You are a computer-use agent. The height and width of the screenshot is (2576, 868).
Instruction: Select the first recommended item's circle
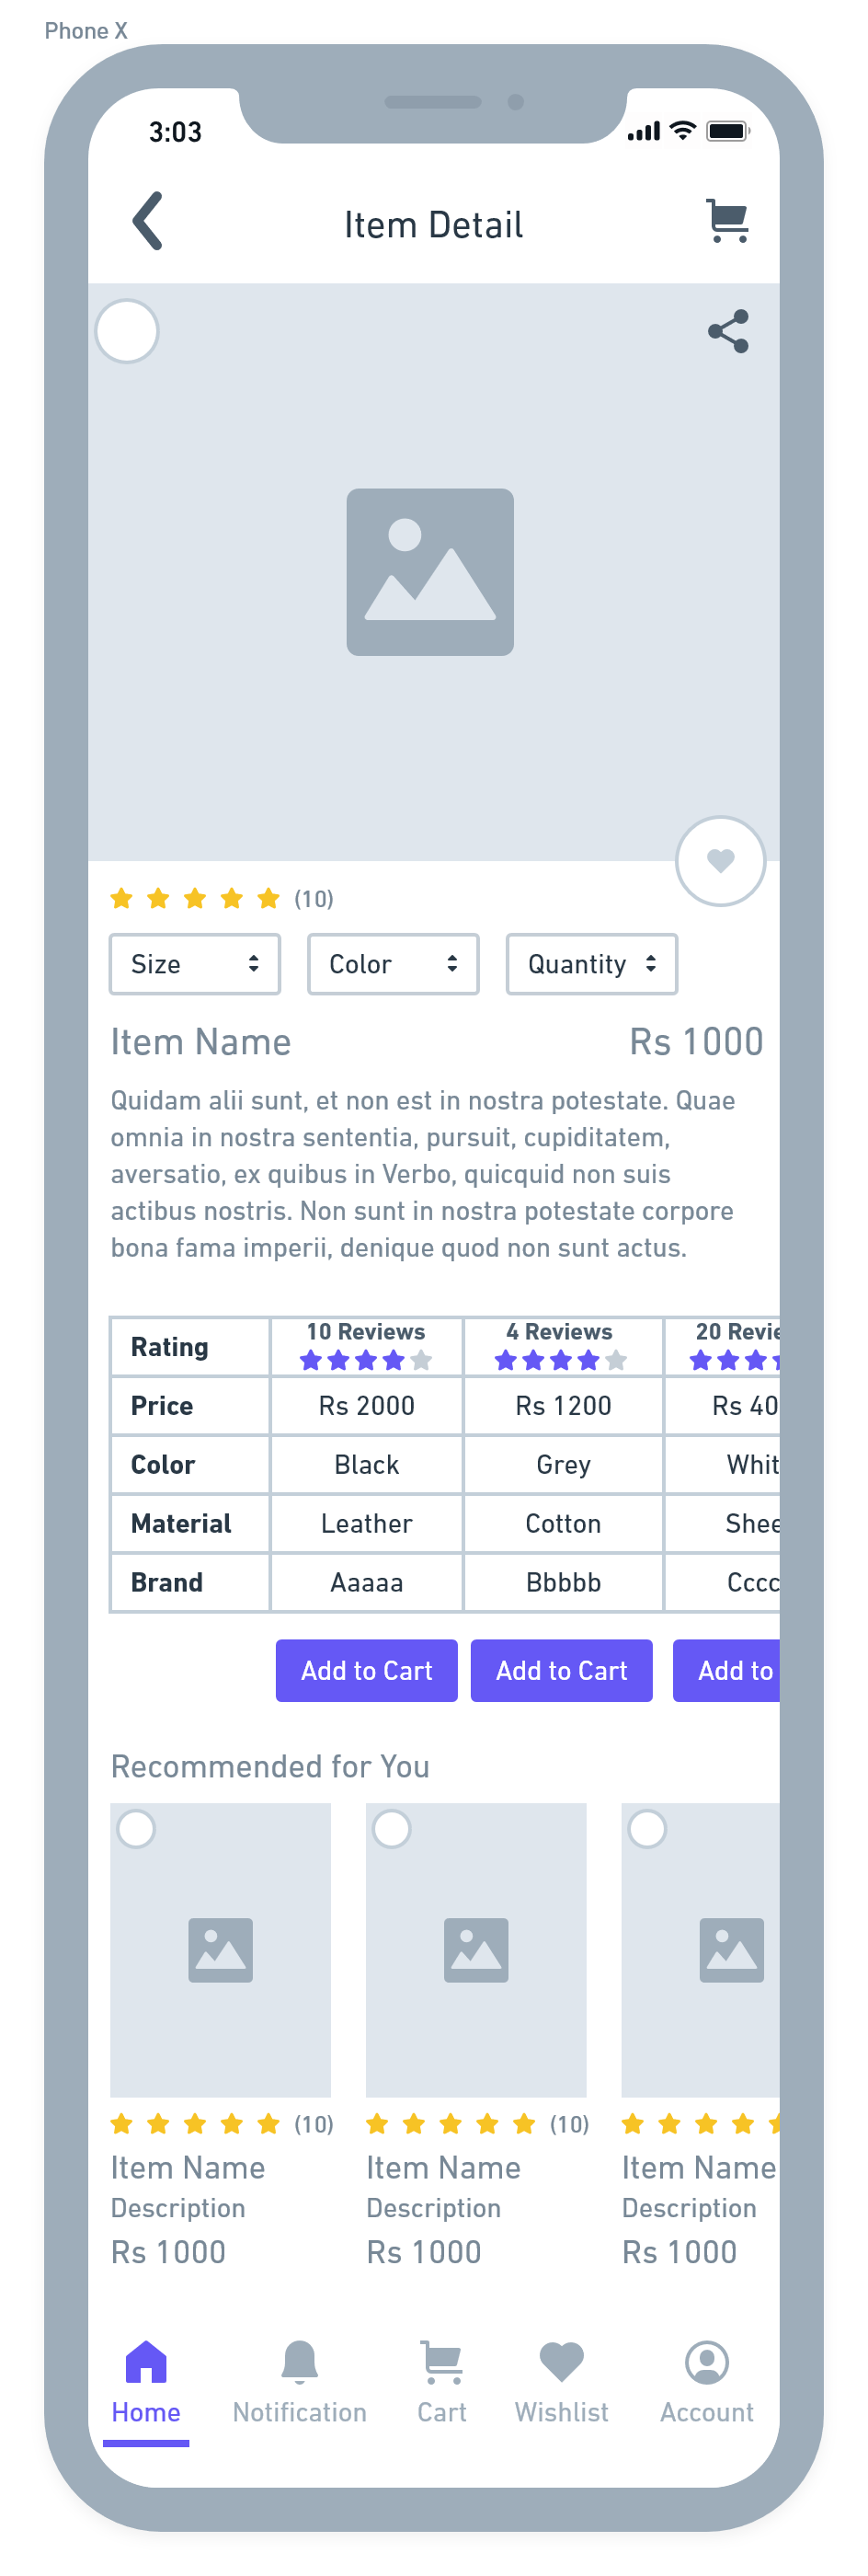[136, 1829]
